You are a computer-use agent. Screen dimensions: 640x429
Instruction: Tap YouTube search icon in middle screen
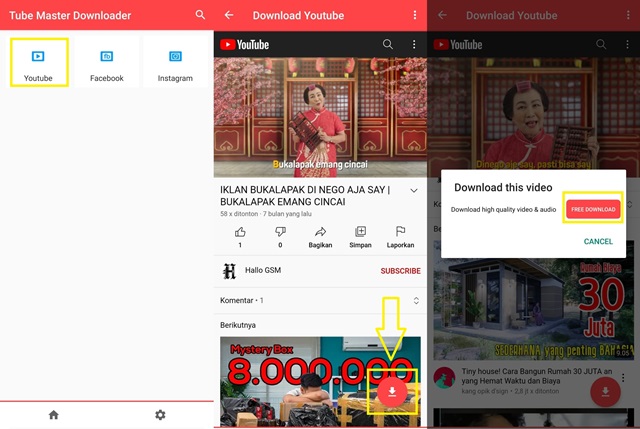[388, 44]
